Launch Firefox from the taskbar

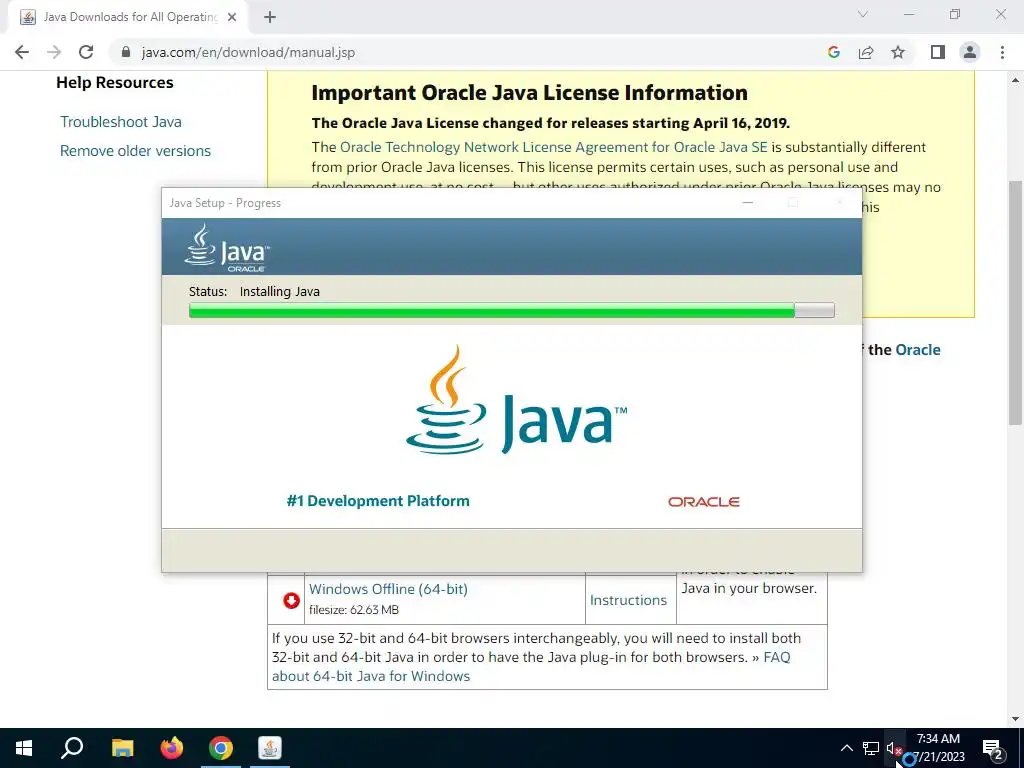pos(172,748)
